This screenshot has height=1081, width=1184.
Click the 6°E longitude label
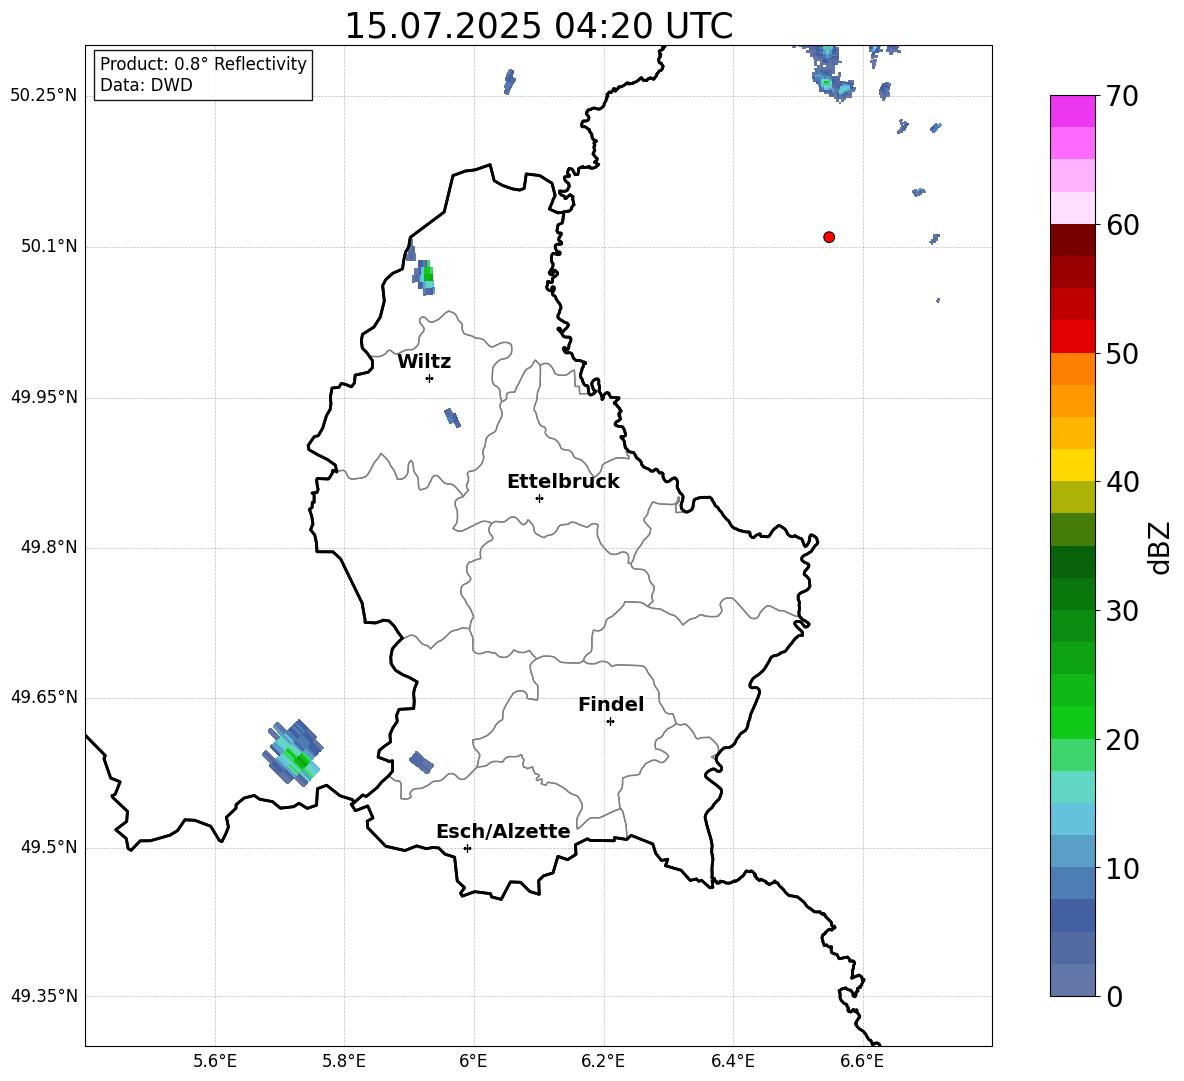[x=473, y=1061]
